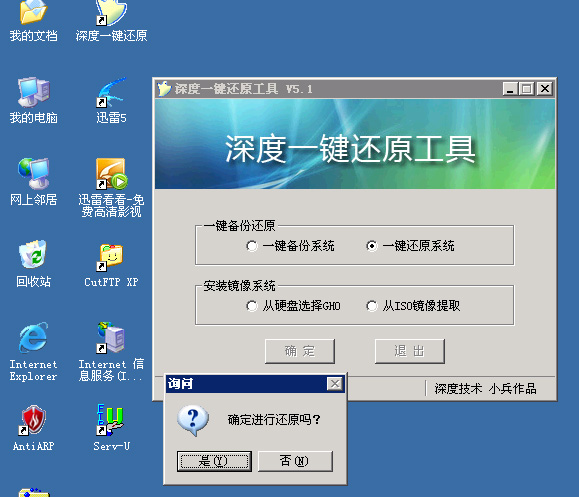Image resolution: width=579 pixels, height=497 pixels.
Task: Select the 从硬盘选择GHO radio option
Action: 293,306
